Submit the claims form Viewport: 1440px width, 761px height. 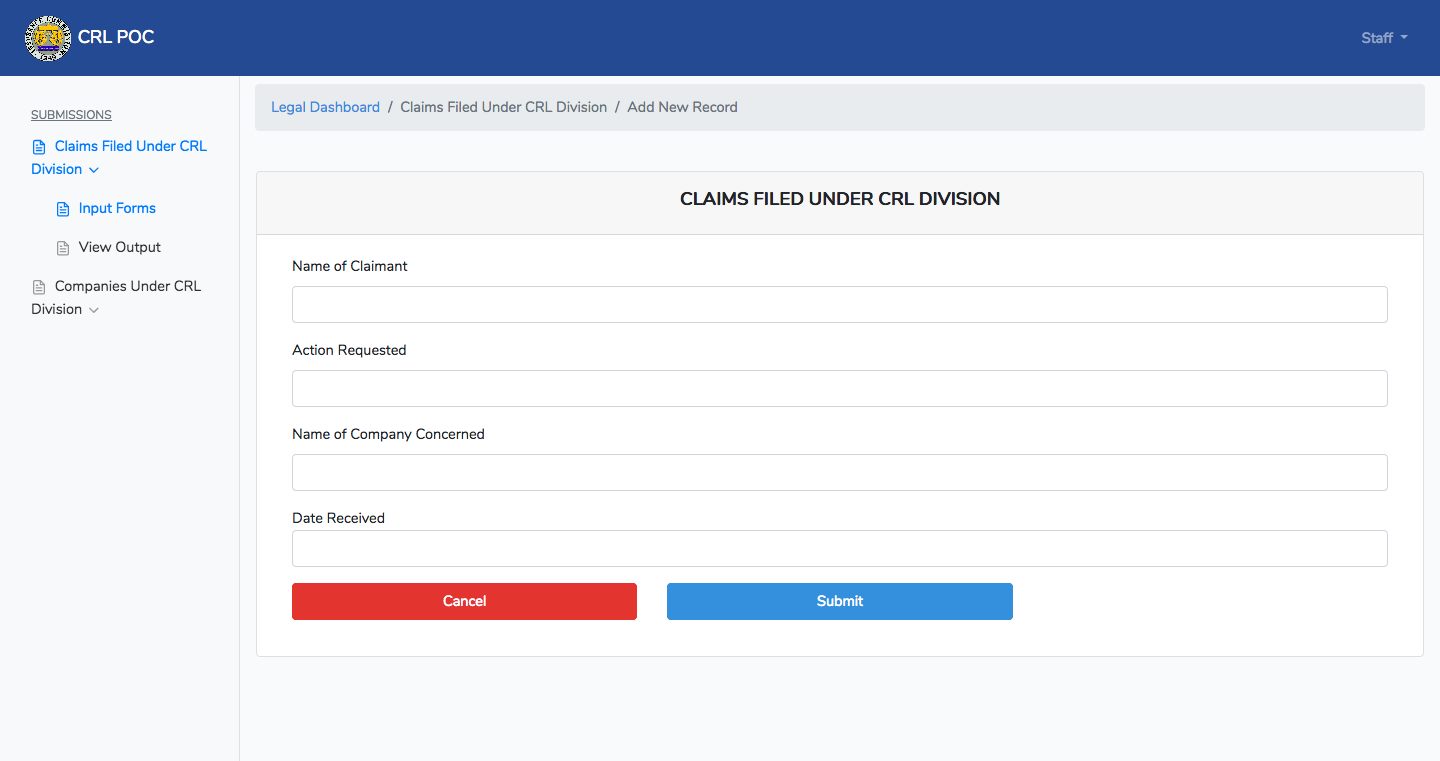click(839, 601)
